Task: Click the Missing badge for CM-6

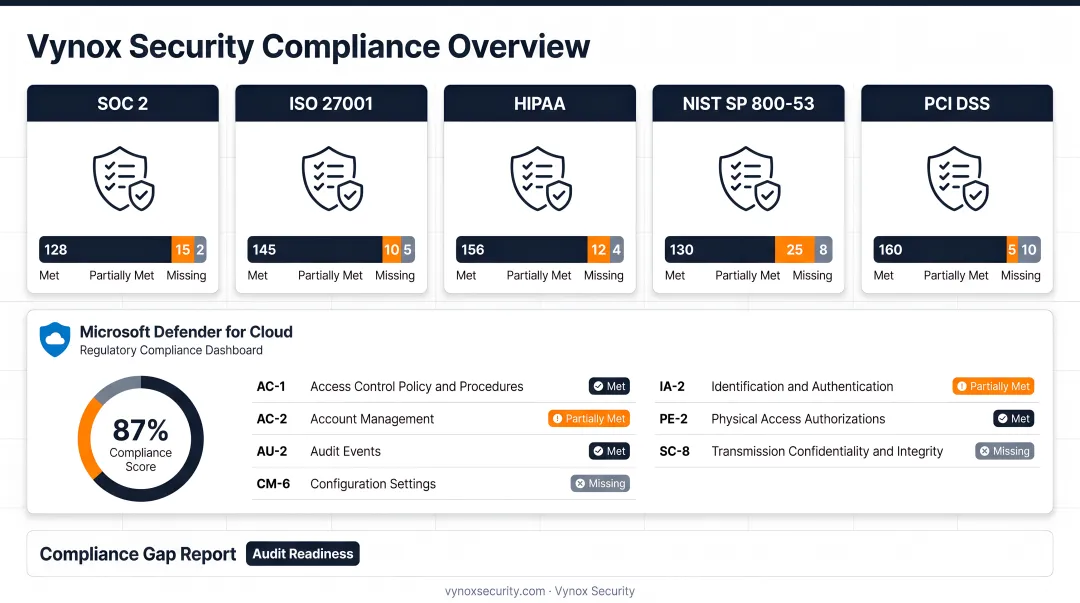Action: click(600, 483)
